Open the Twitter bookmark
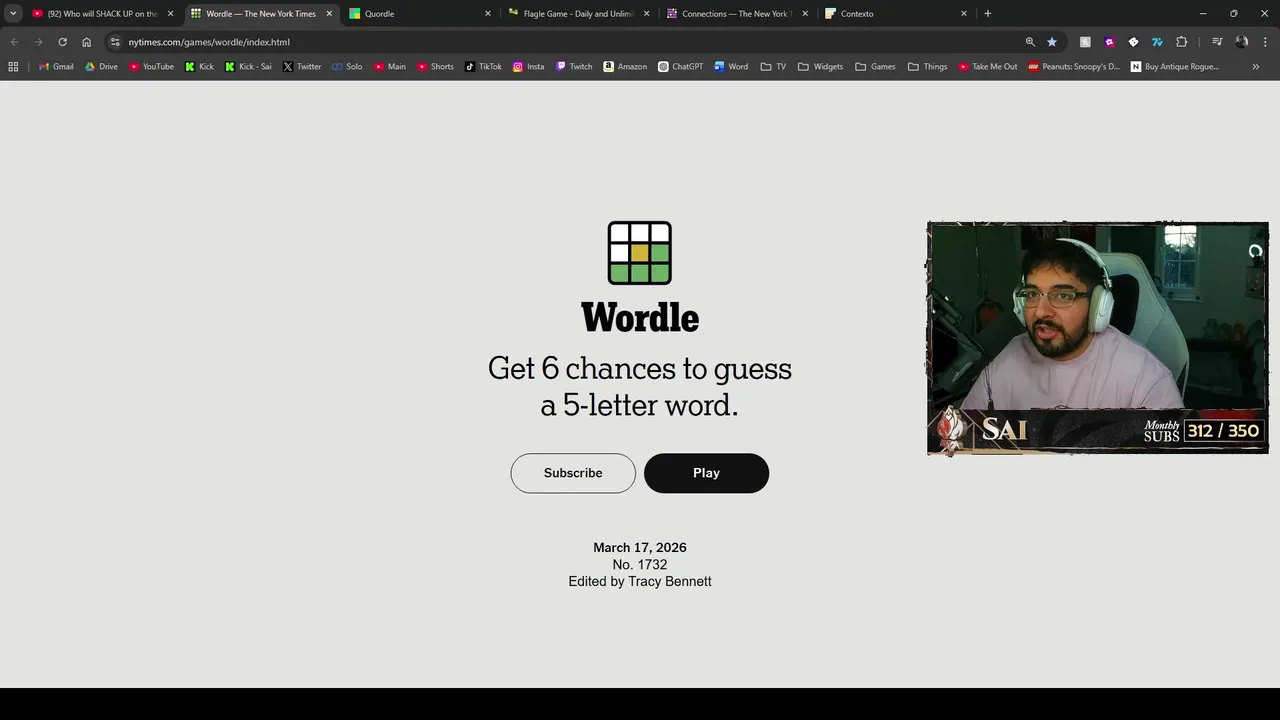The width and height of the screenshot is (1280, 720). point(302,67)
